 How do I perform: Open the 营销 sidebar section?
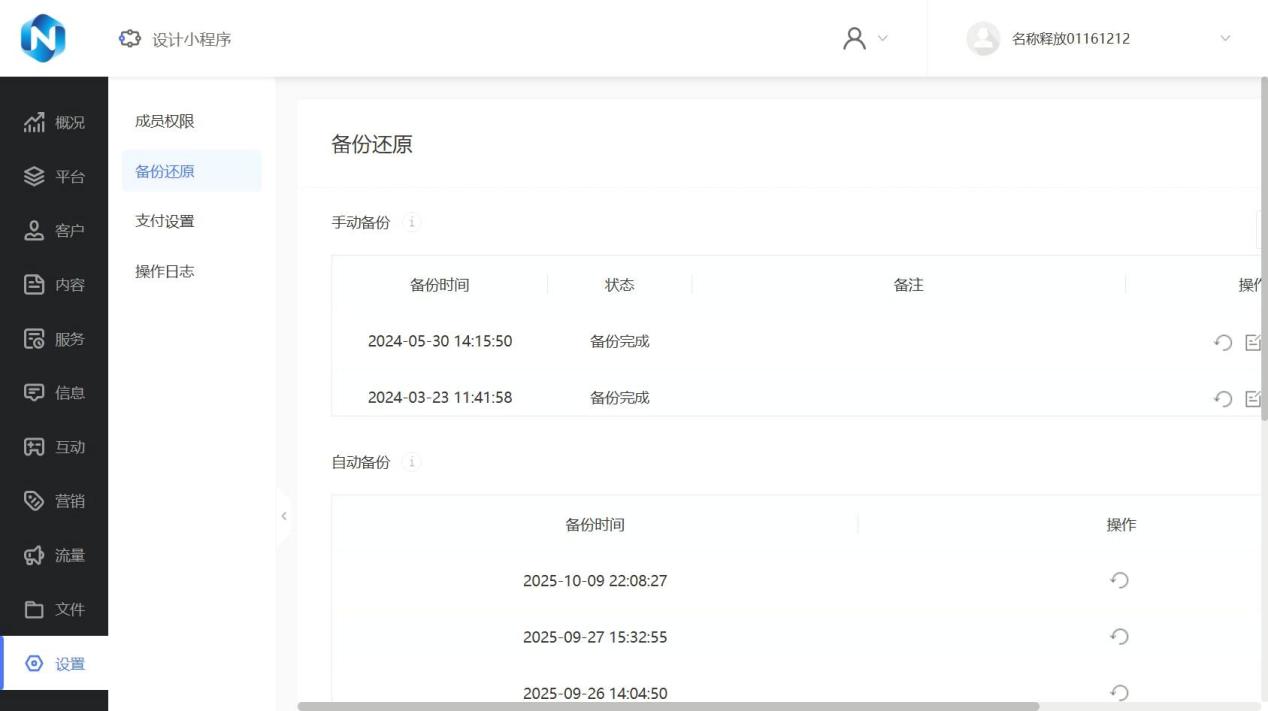pyautogui.click(x=55, y=501)
